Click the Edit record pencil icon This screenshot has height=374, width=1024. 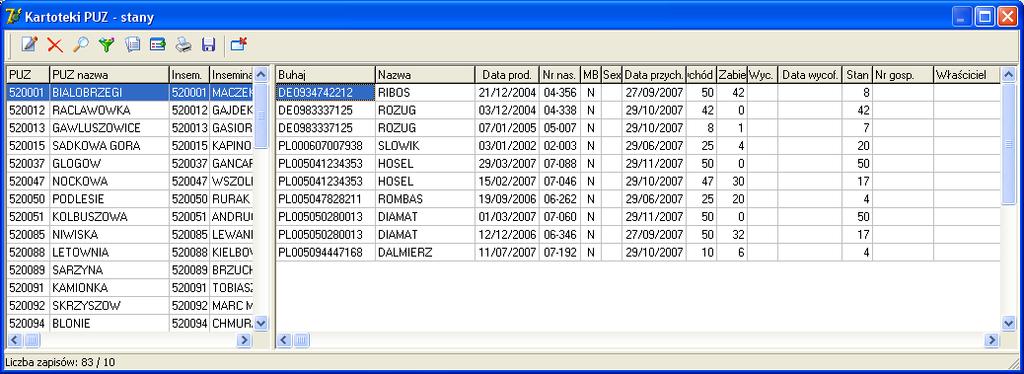point(29,44)
